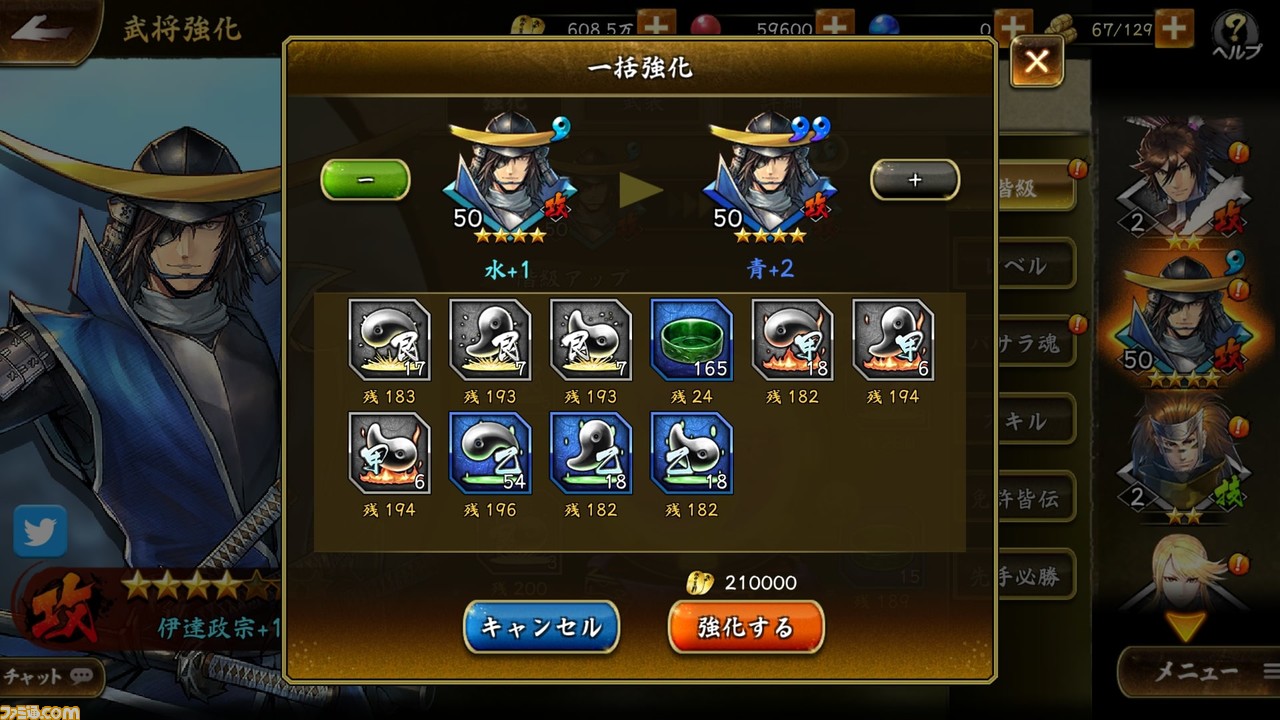Click the gold coin plus icon at top
The width and height of the screenshot is (1280, 720).
pos(655,28)
